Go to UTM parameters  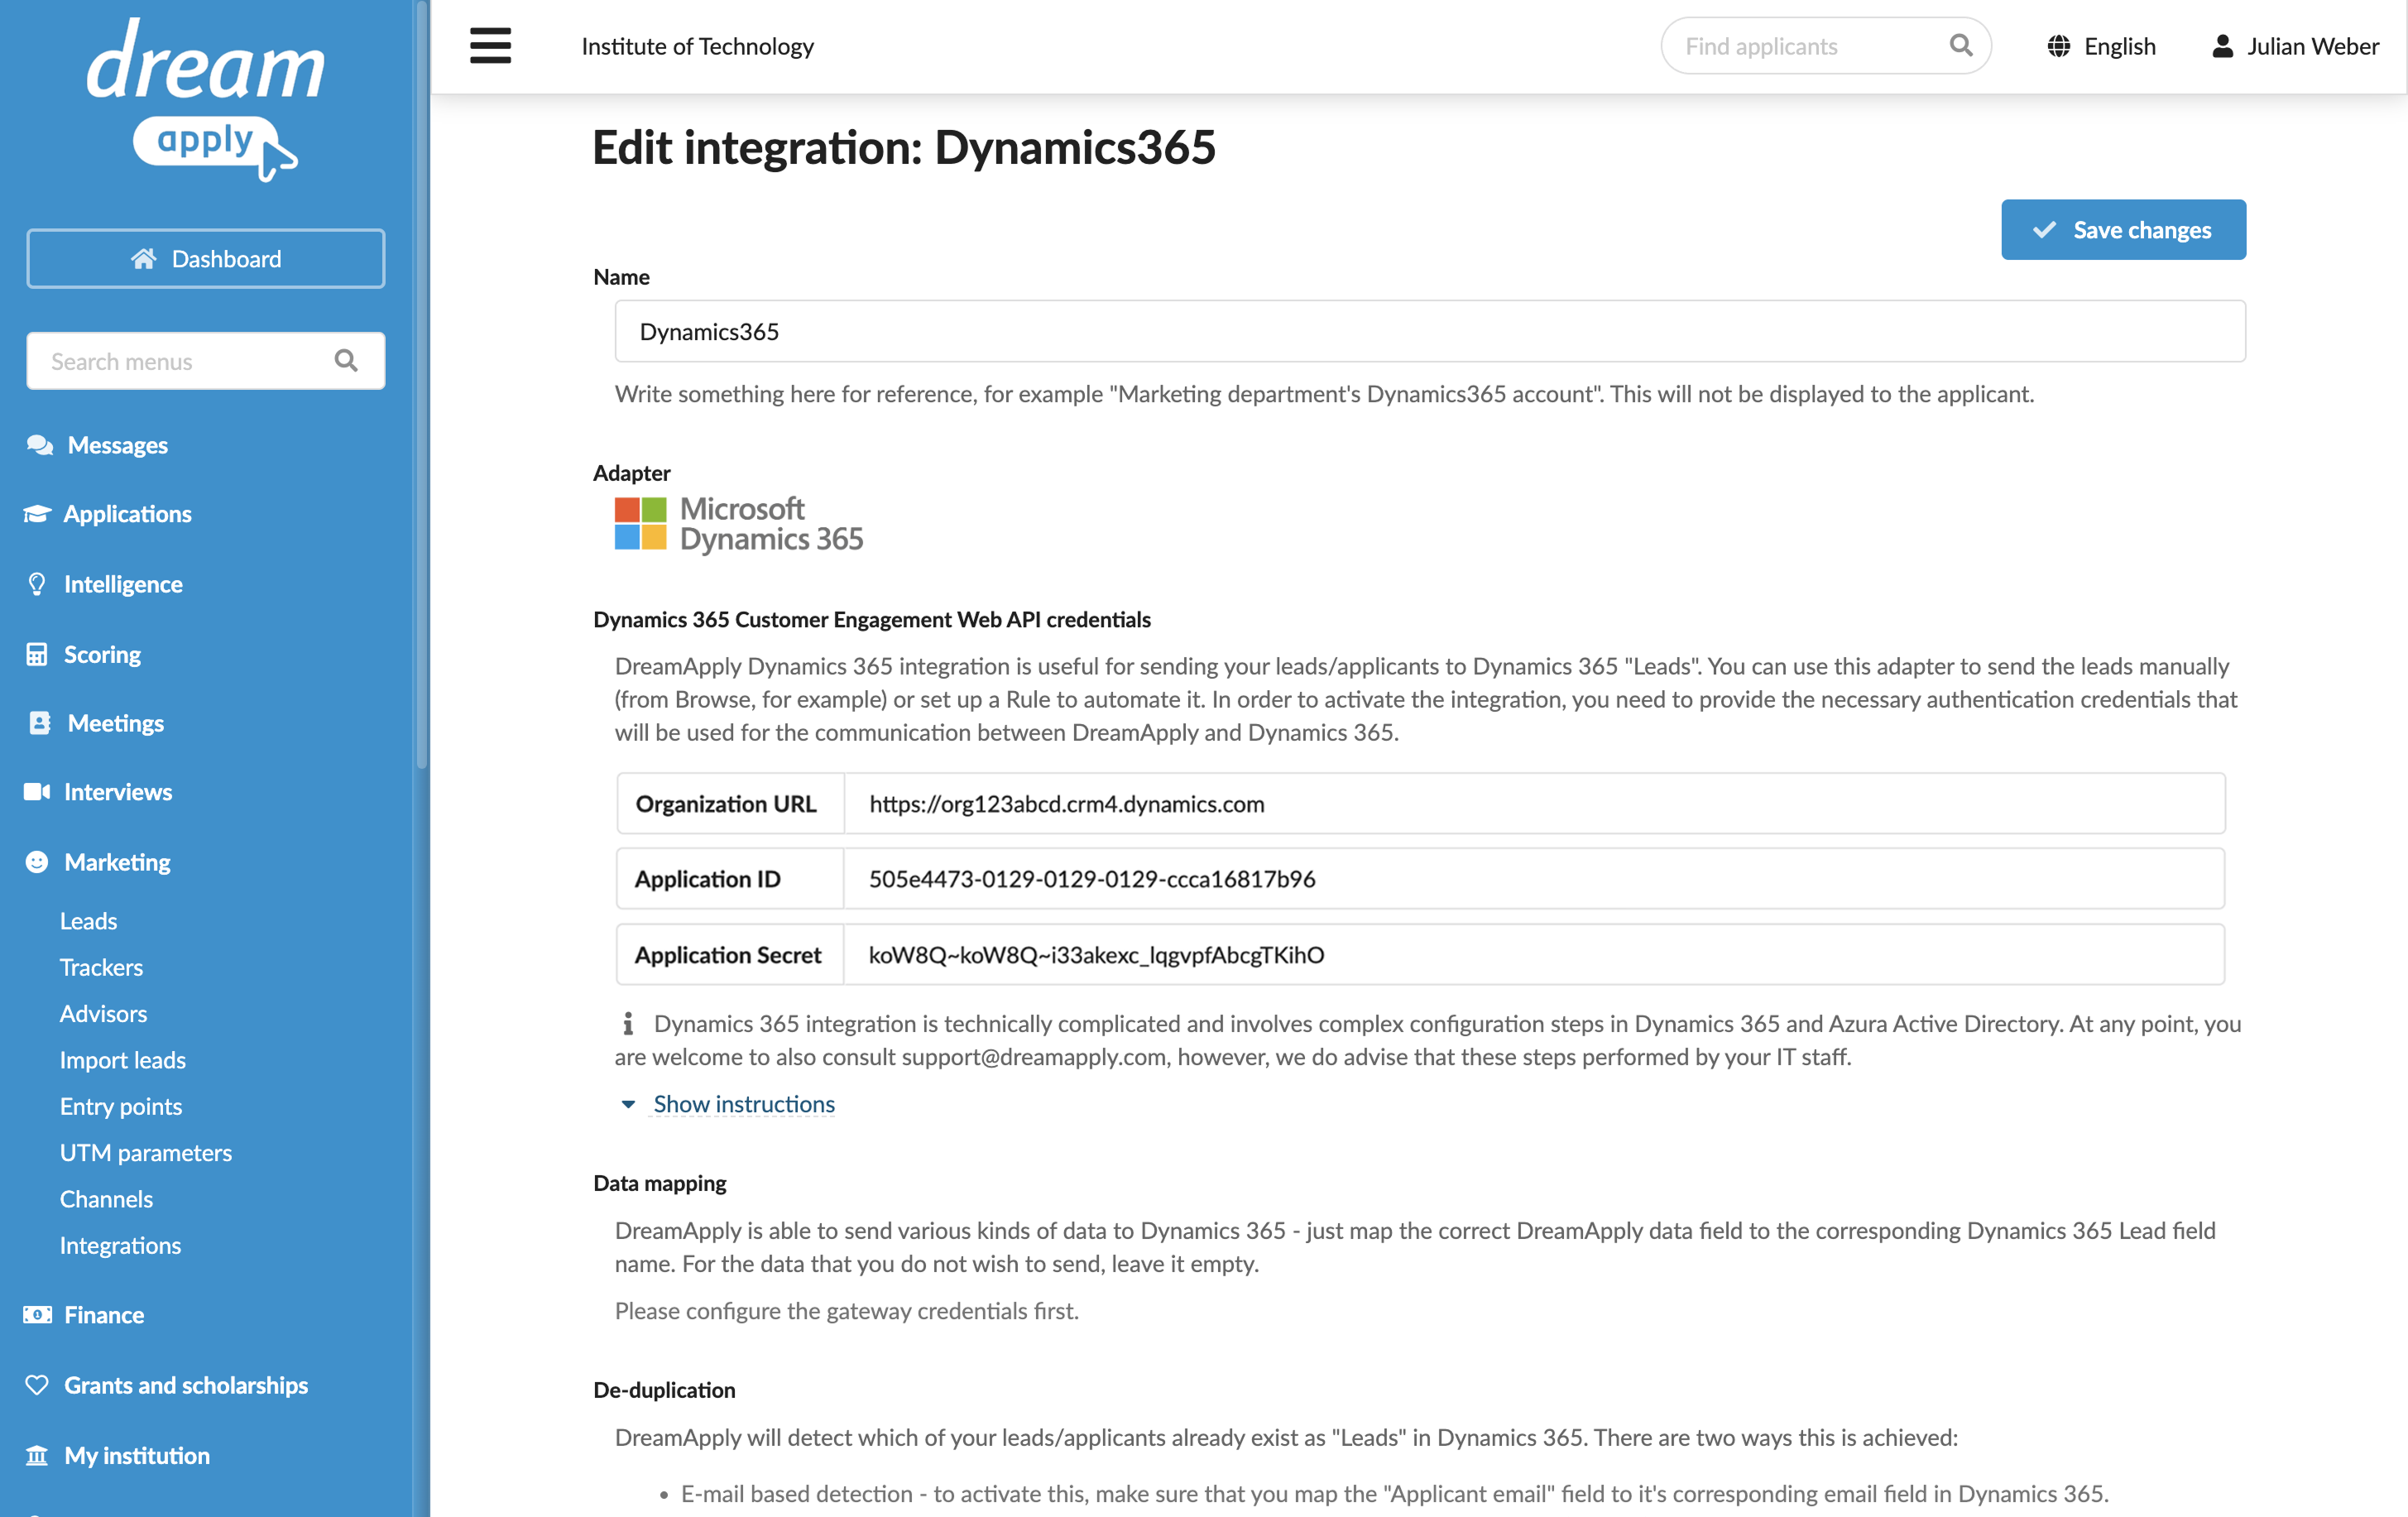tap(145, 1153)
